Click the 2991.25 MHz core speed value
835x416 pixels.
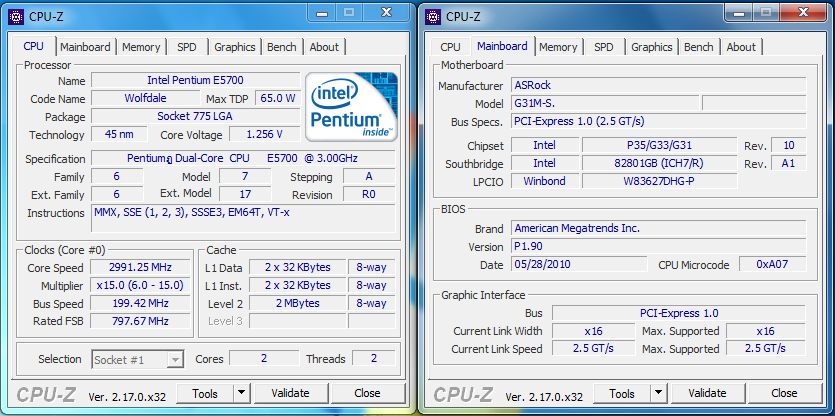coord(140,267)
